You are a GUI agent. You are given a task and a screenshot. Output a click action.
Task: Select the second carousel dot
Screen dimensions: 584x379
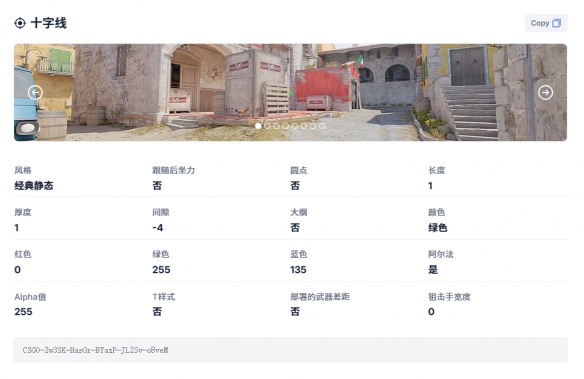[267, 126]
